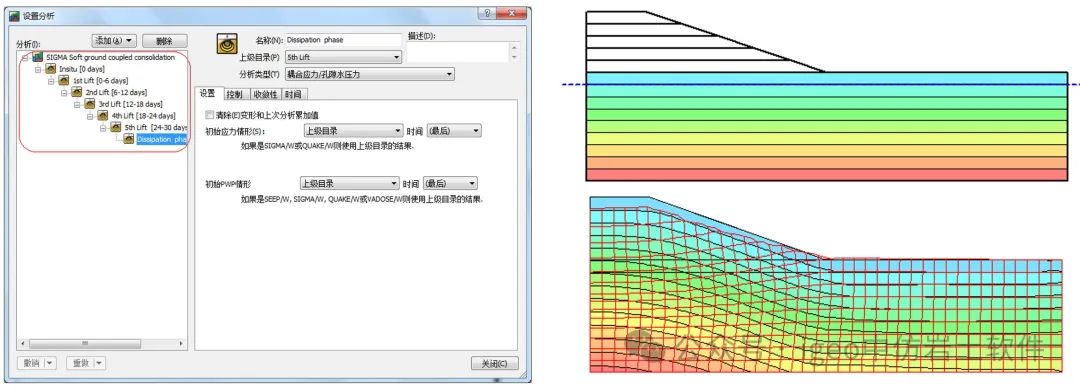1080x392 pixels.
Task: Click the large analysis type icon beside 名称
Action: pyautogui.click(x=227, y=44)
